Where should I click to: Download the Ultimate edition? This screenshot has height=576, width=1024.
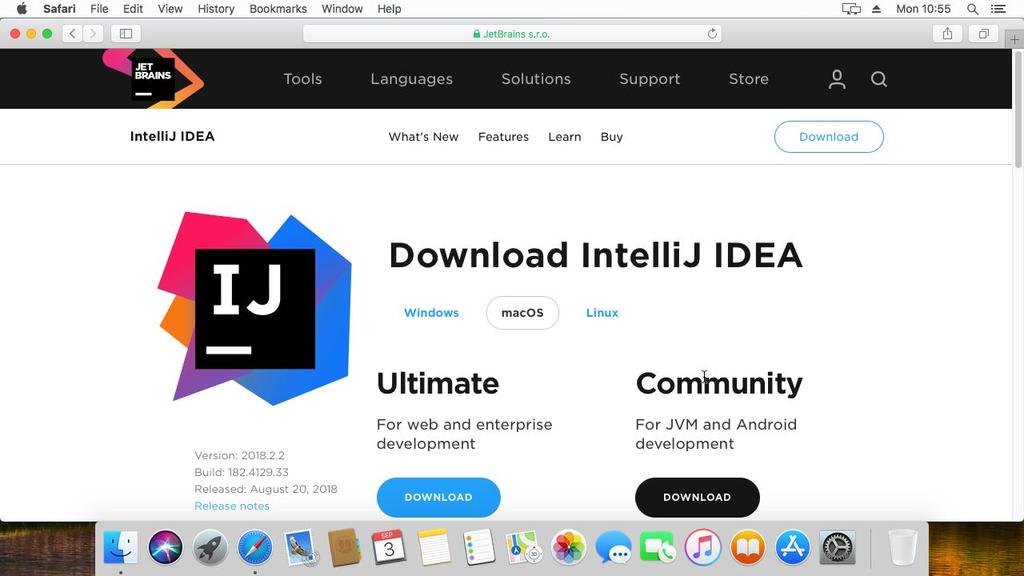pos(438,497)
